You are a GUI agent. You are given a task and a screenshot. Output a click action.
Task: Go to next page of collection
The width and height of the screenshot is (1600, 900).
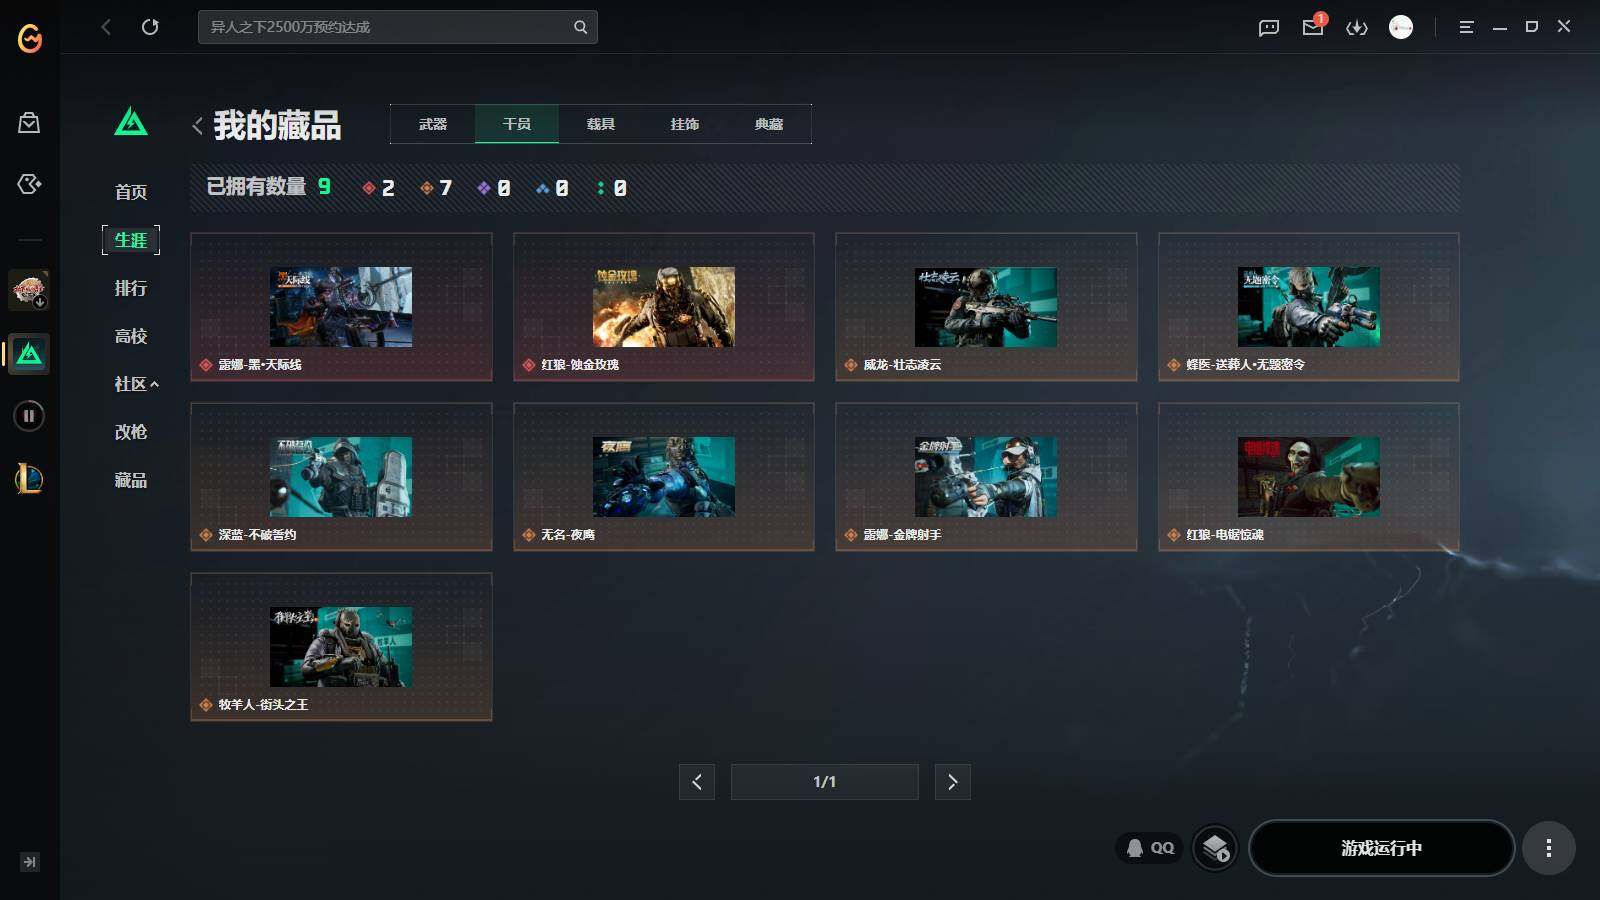pyautogui.click(x=952, y=782)
